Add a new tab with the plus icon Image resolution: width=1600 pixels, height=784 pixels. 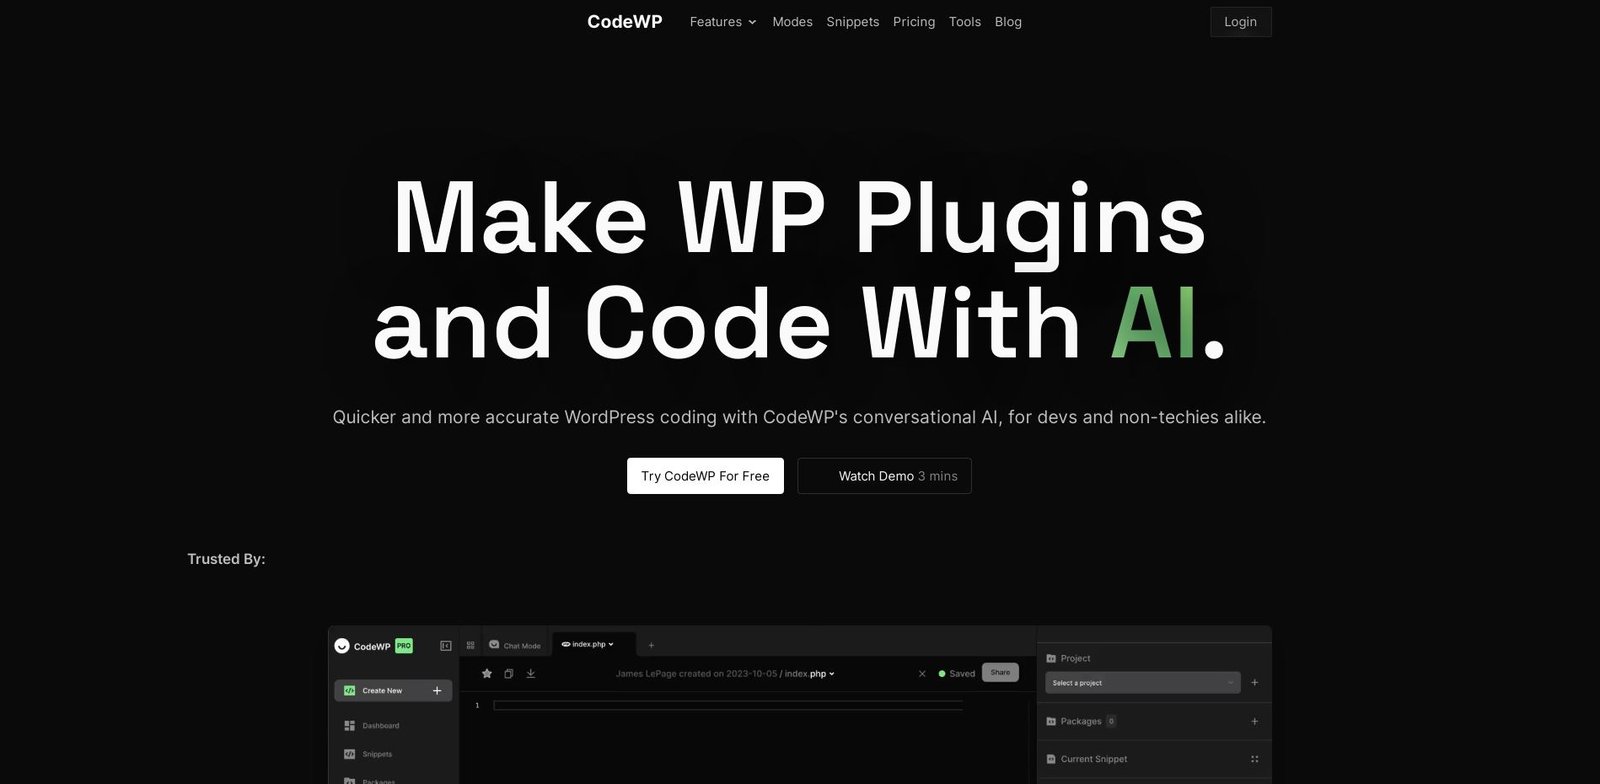[x=651, y=645]
